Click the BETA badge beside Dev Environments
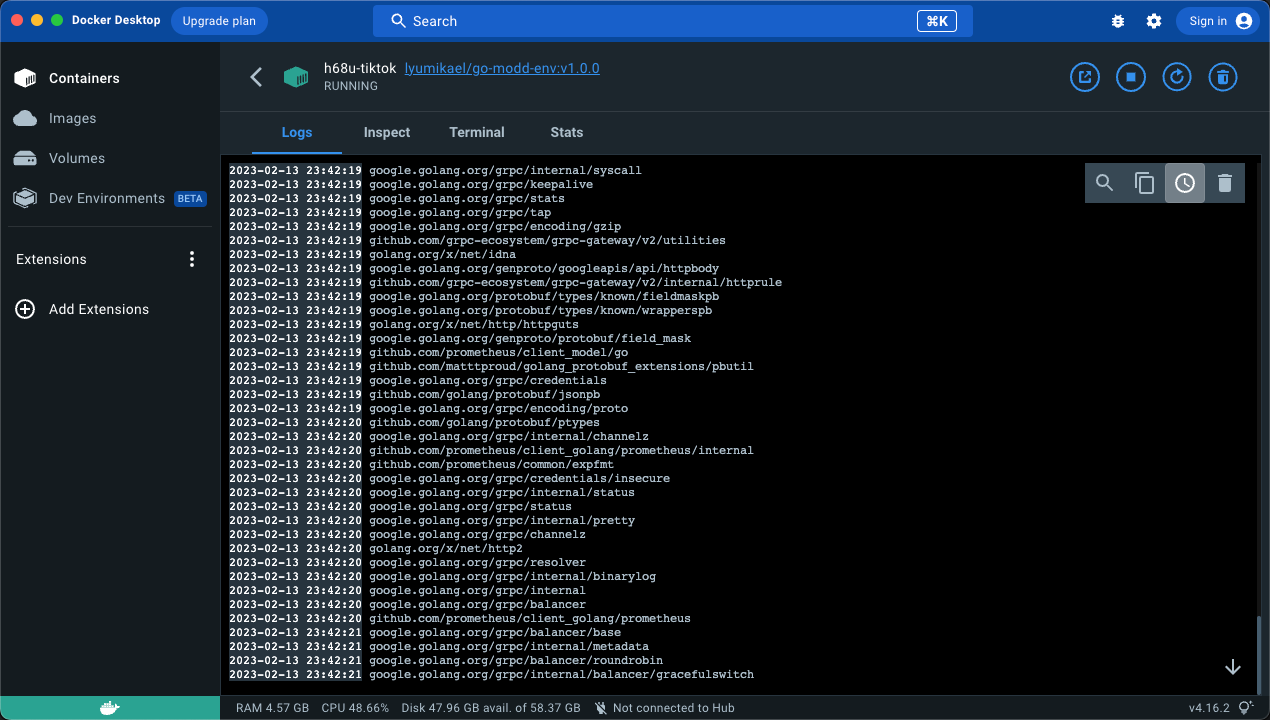The width and height of the screenshot is (1270, 720). tap(190, 198)
